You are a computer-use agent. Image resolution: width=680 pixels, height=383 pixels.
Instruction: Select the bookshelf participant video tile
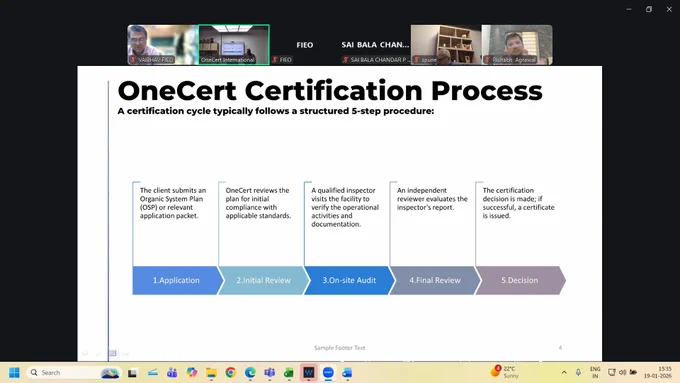446,45
